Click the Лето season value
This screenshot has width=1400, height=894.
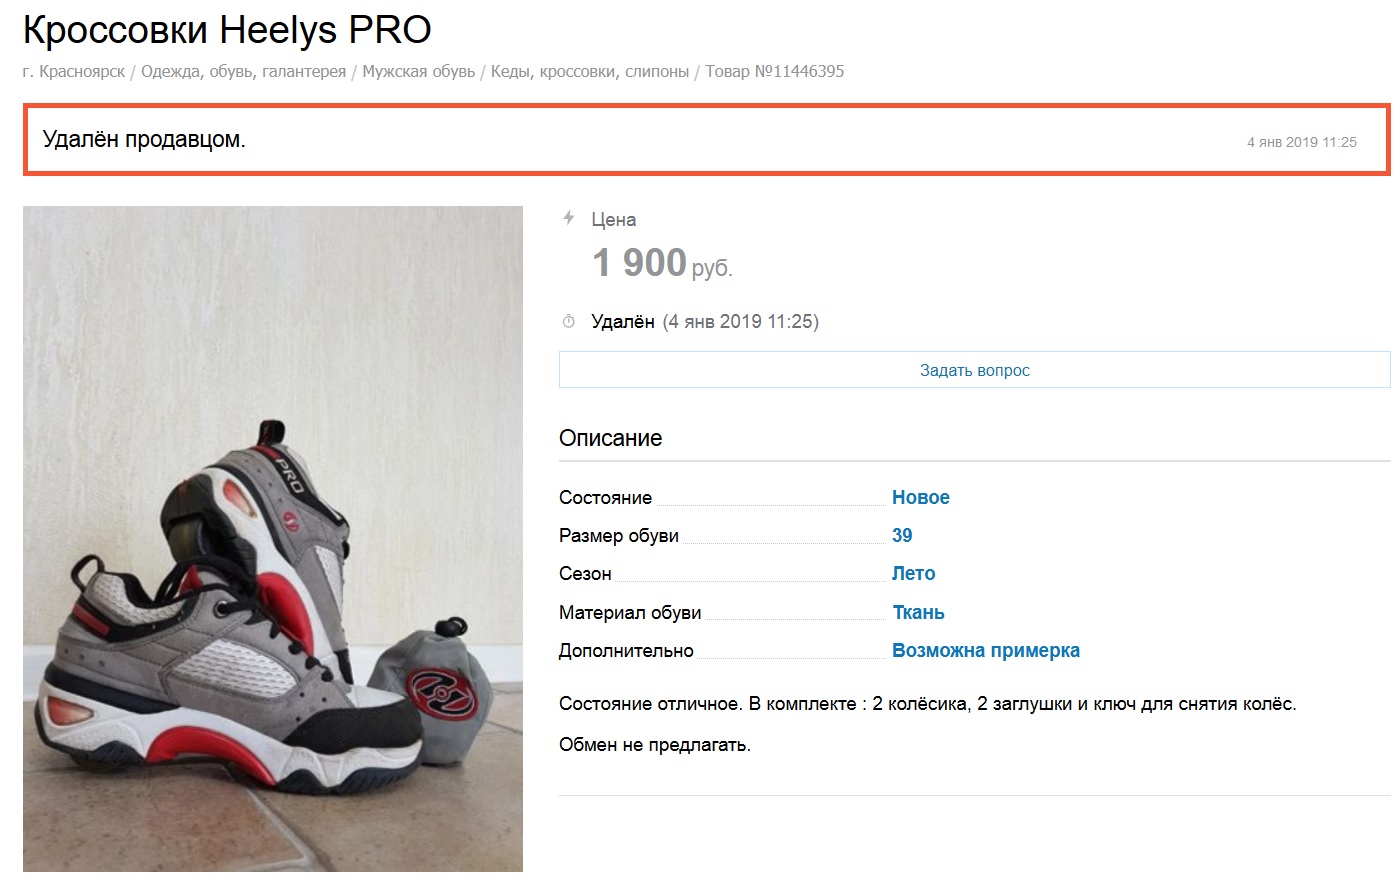tap(913, 574)
